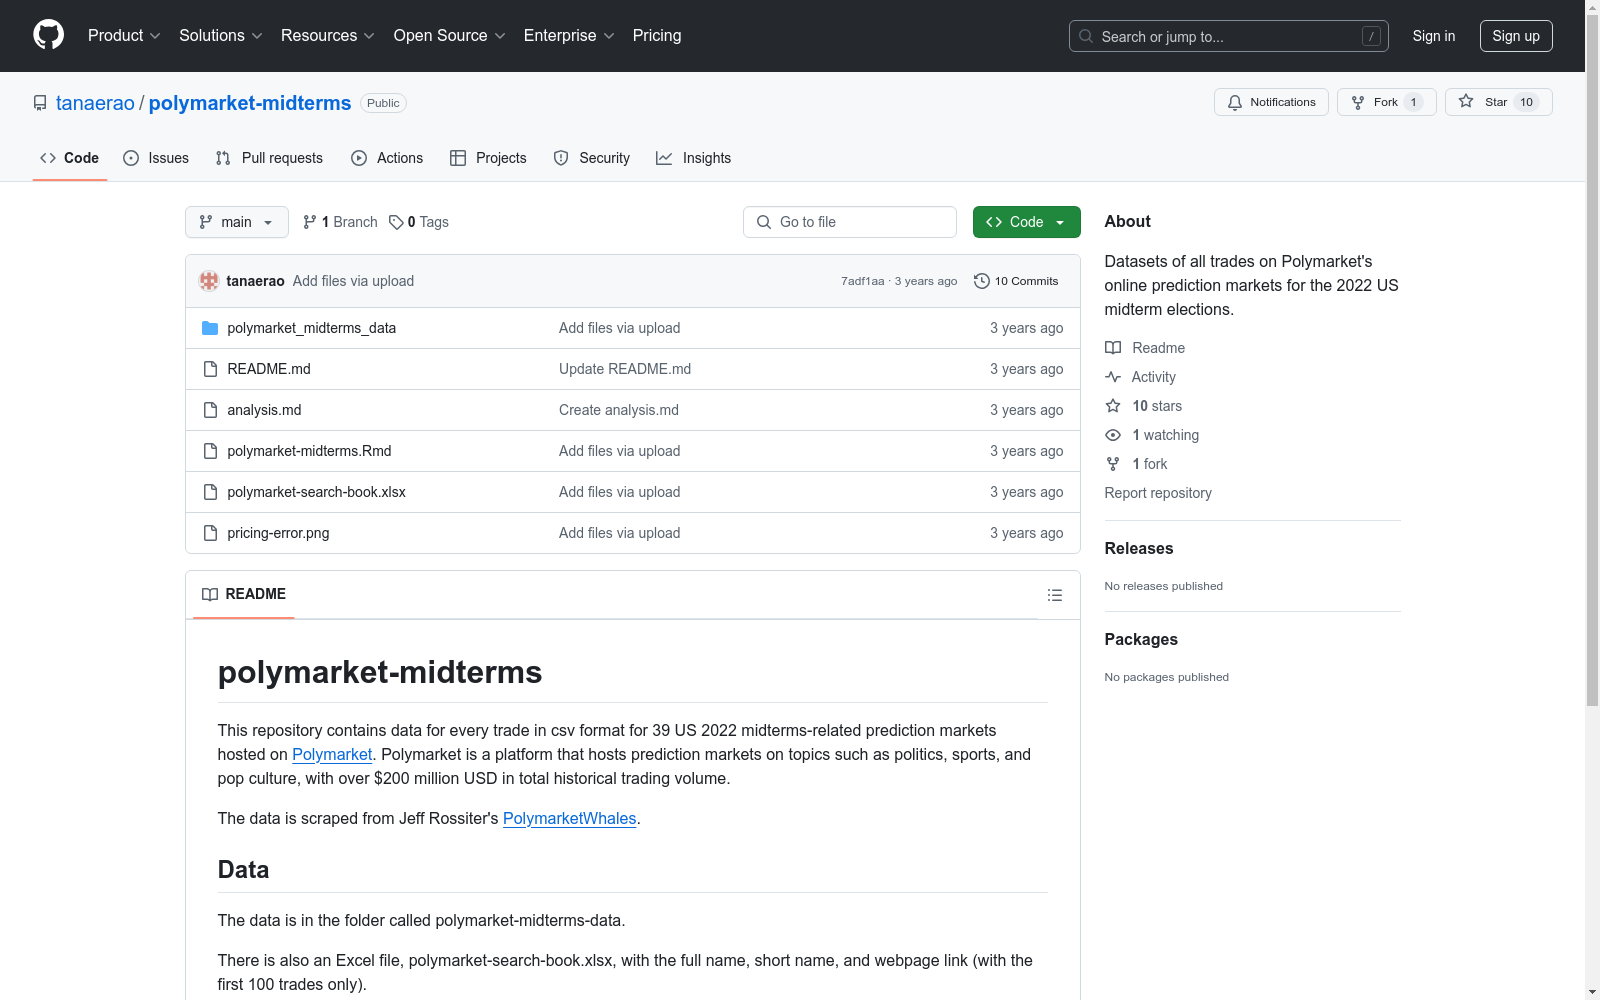Image resolution: width=1600 pixels, height=1000 pixels.
Task: Click the Add files via upload latest commit message
Action: [x=353, y=281]
